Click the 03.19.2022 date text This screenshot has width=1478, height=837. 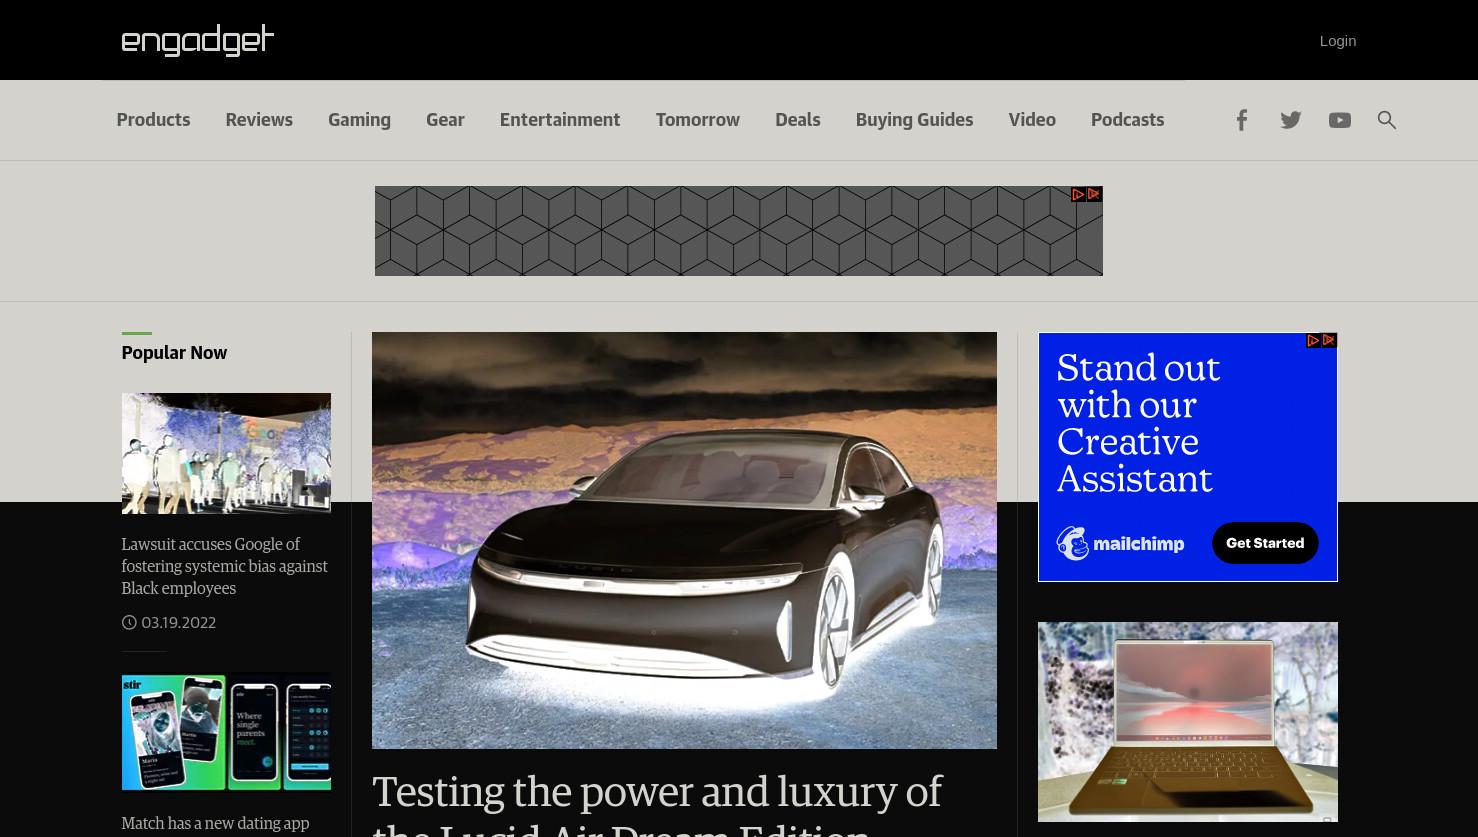[179, 623]
